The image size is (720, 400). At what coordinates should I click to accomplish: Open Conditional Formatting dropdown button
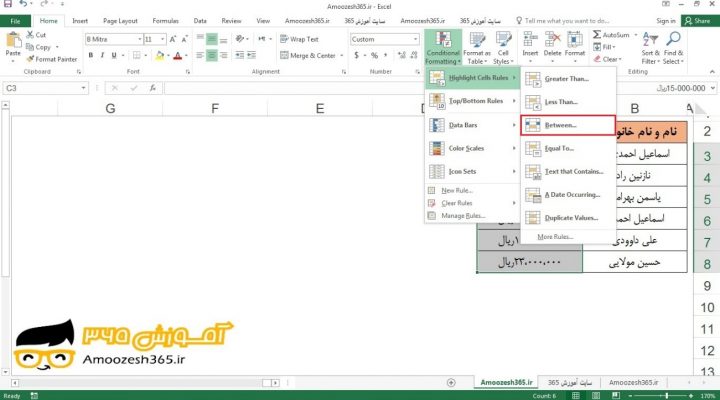[443, 48]
